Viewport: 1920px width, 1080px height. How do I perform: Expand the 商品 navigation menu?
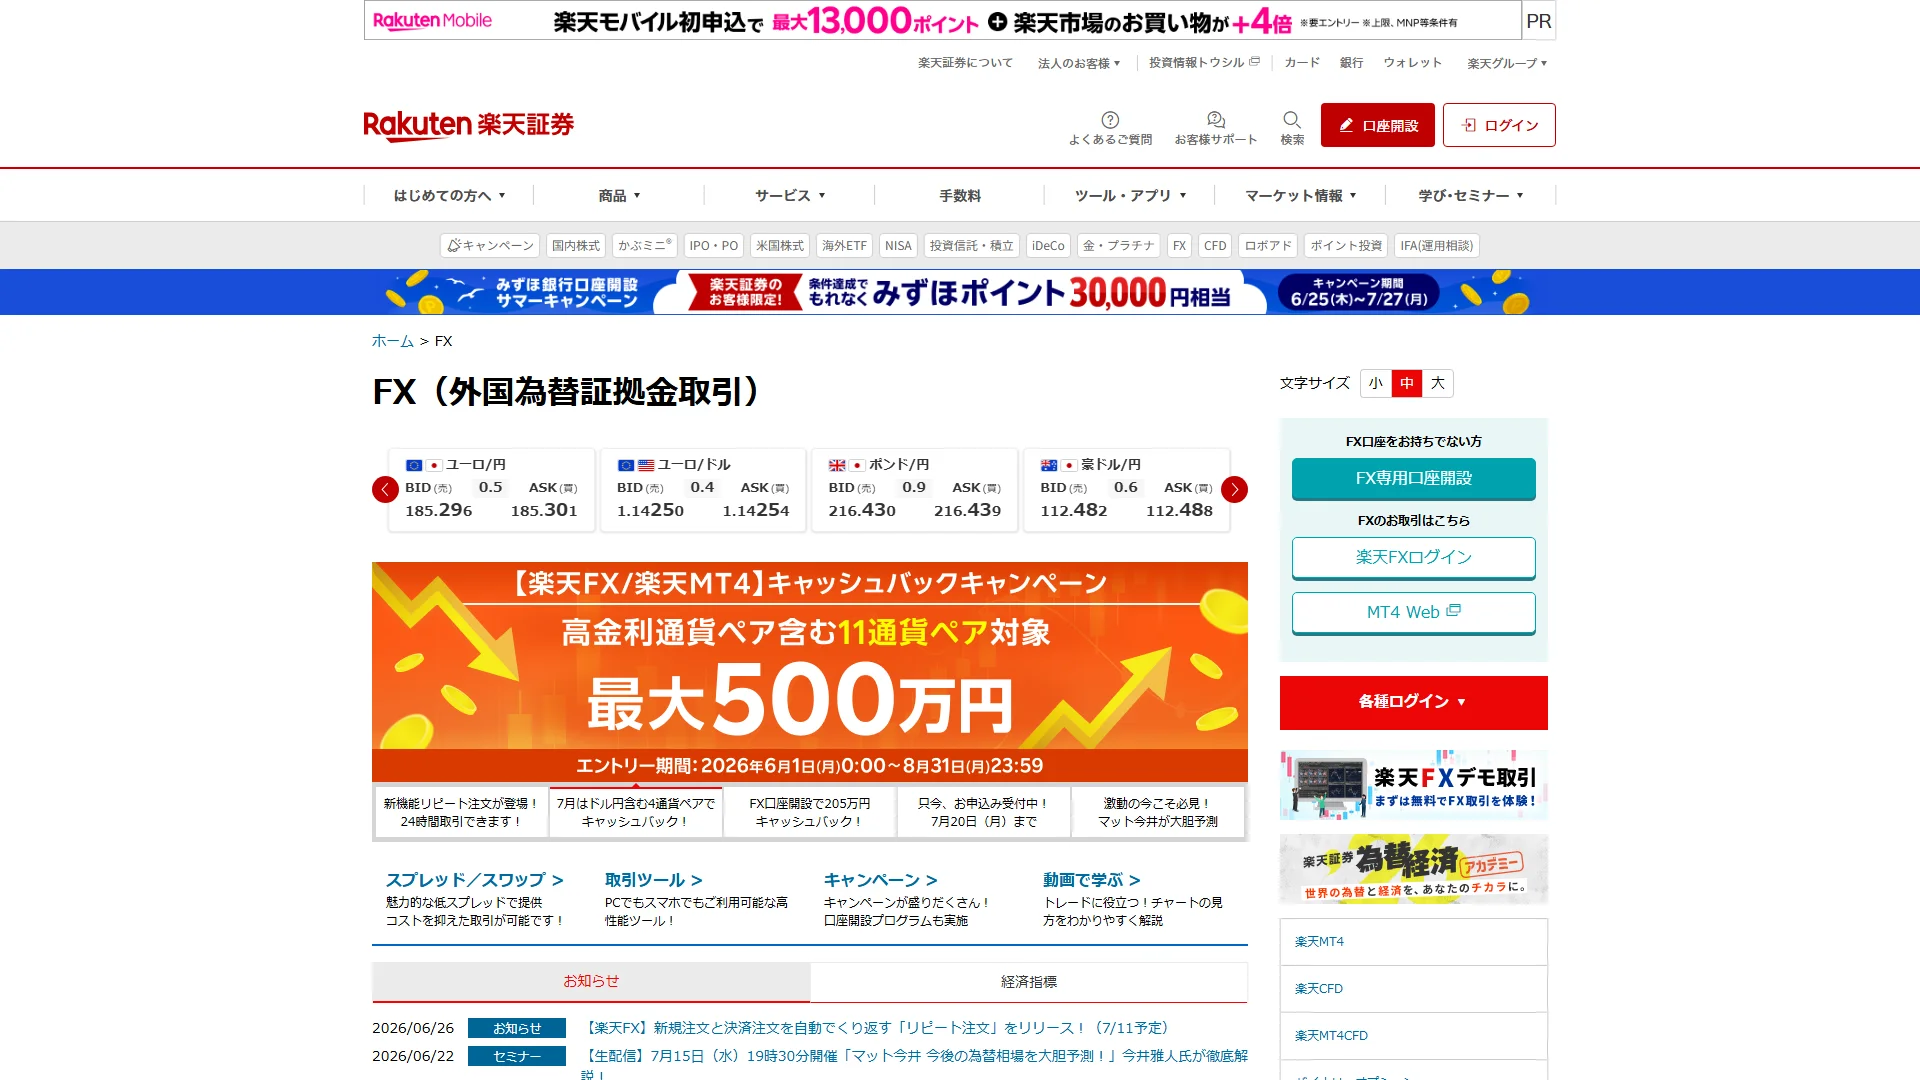(619, 196)
